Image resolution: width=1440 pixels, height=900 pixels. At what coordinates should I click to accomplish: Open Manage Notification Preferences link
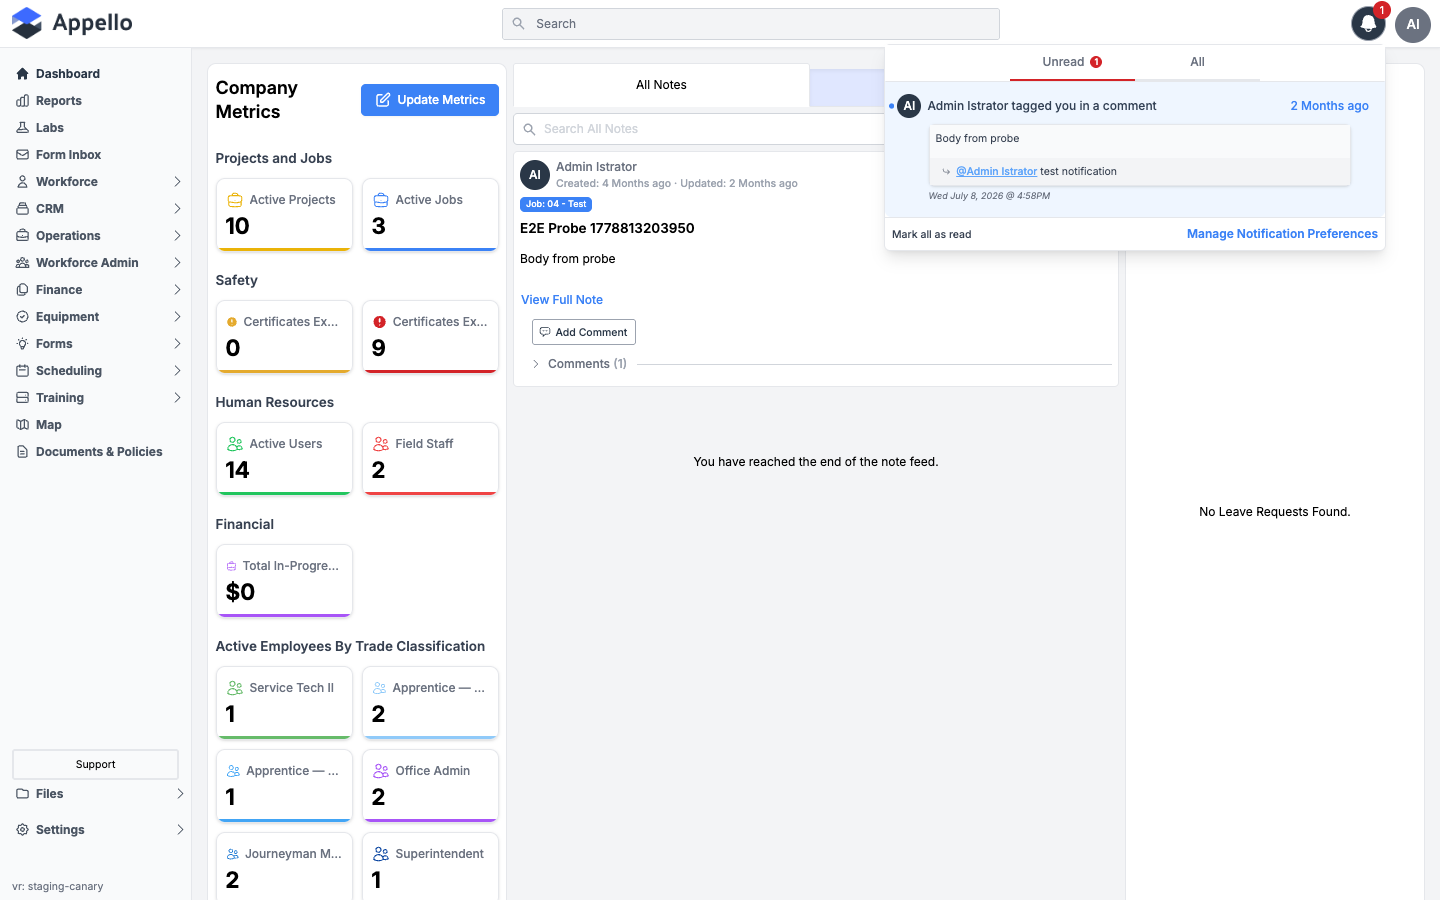(1282, 234)
